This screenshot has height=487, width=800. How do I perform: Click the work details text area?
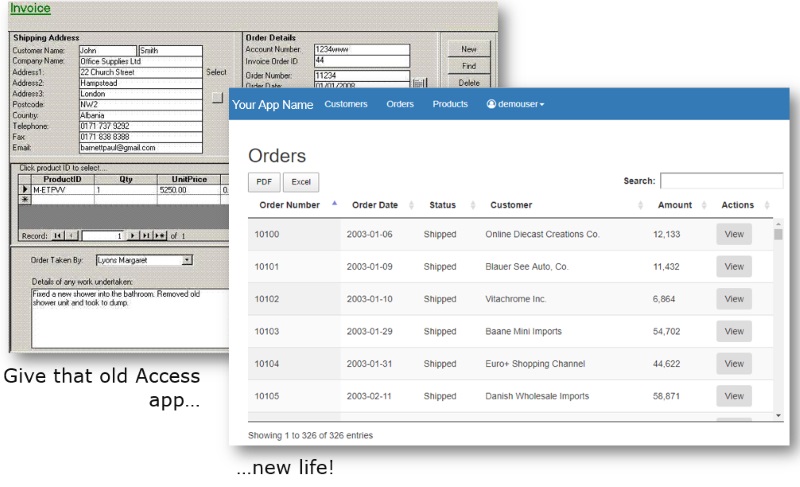pos(131,318)
